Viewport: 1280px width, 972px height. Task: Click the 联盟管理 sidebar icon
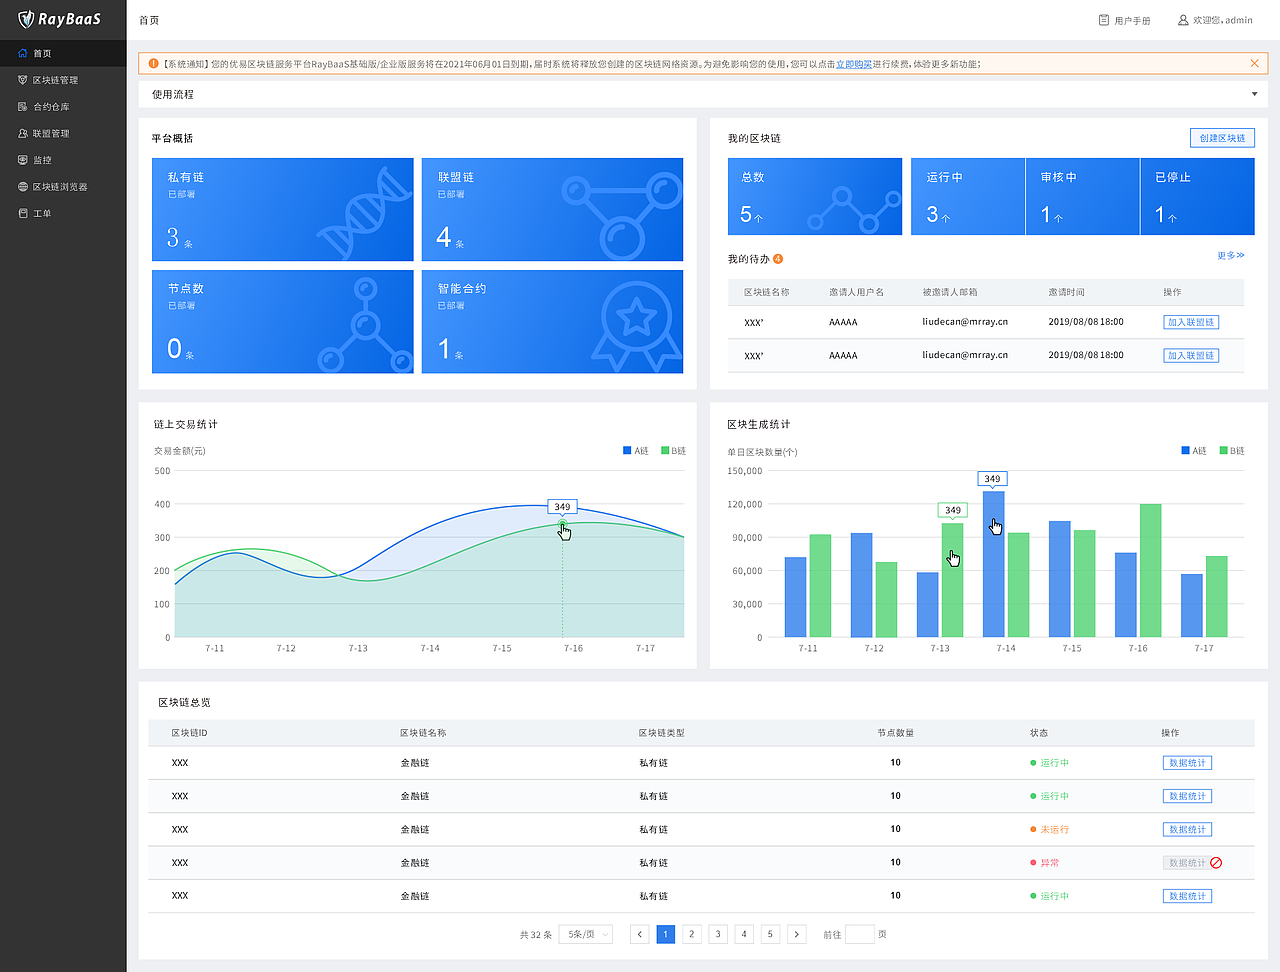(23, 133)
